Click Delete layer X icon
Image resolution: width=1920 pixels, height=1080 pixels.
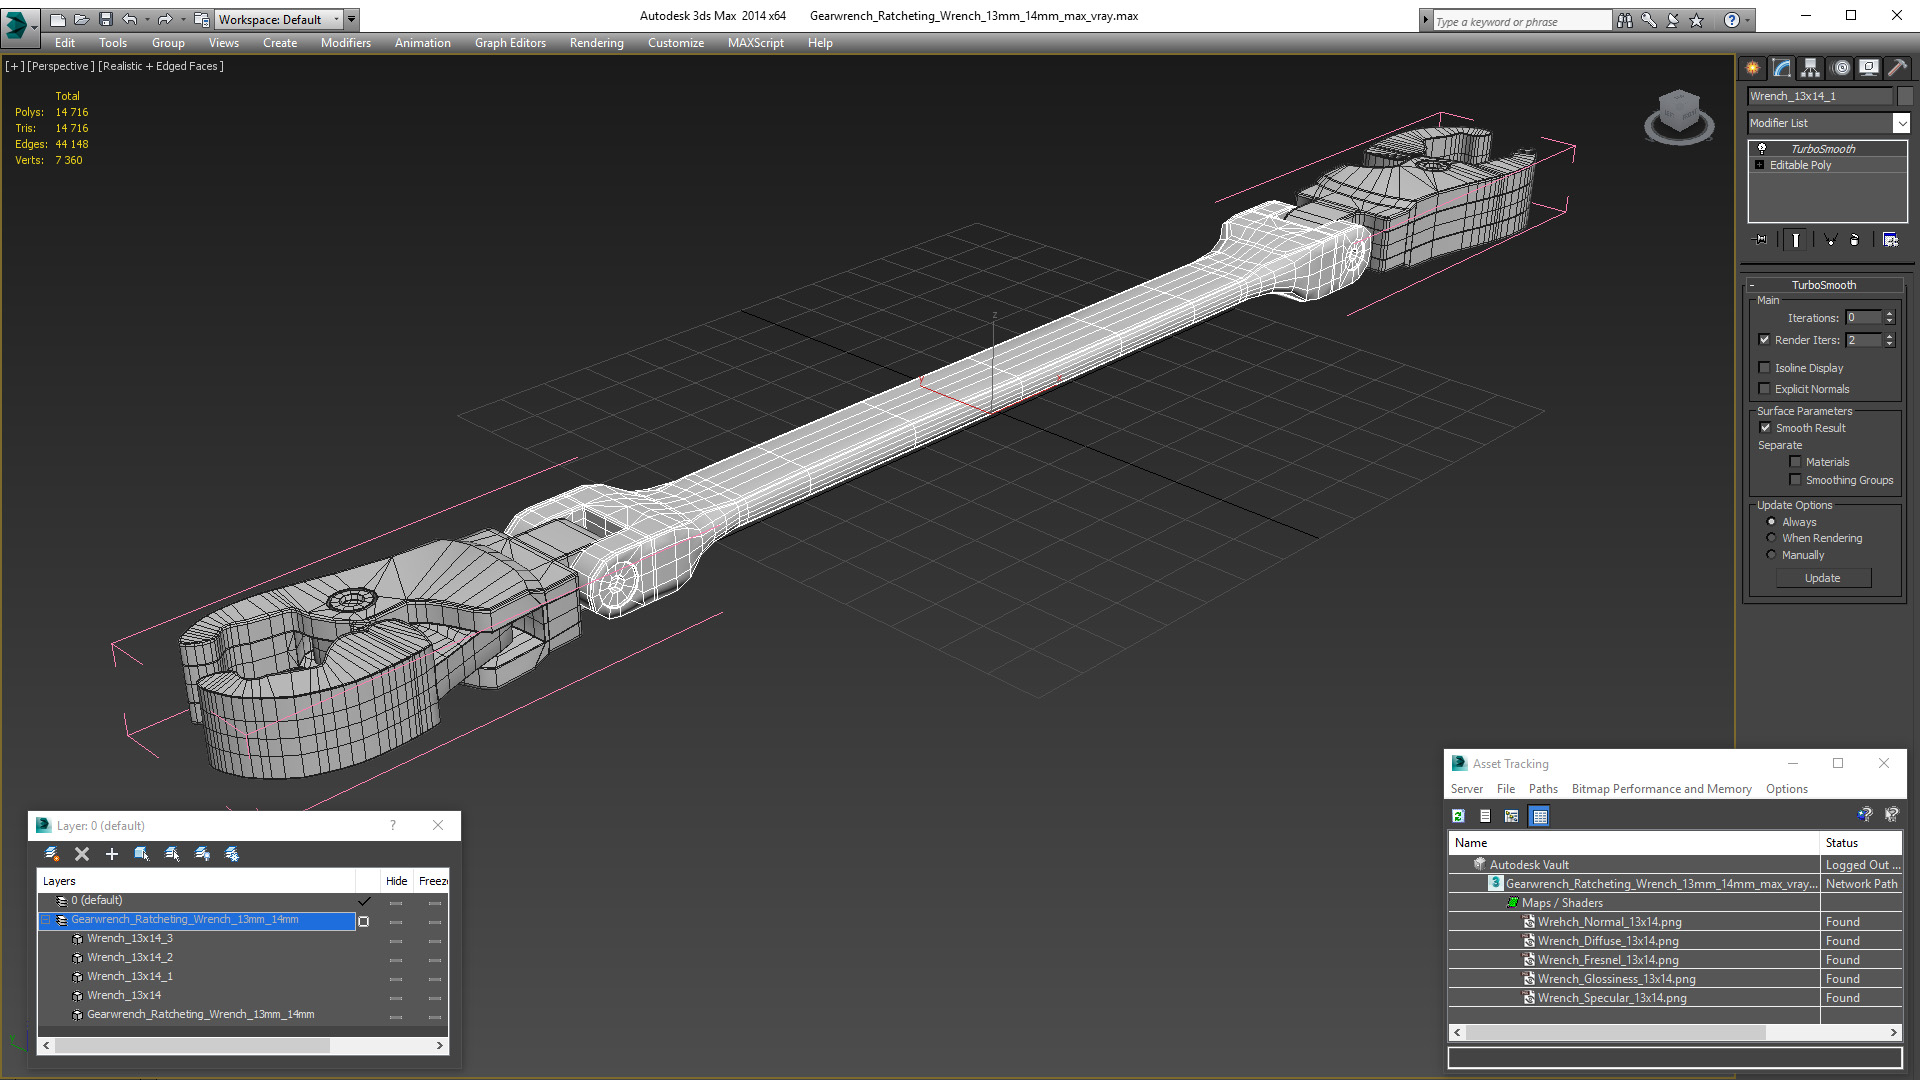pyautogui.click(x=82, y=854)
